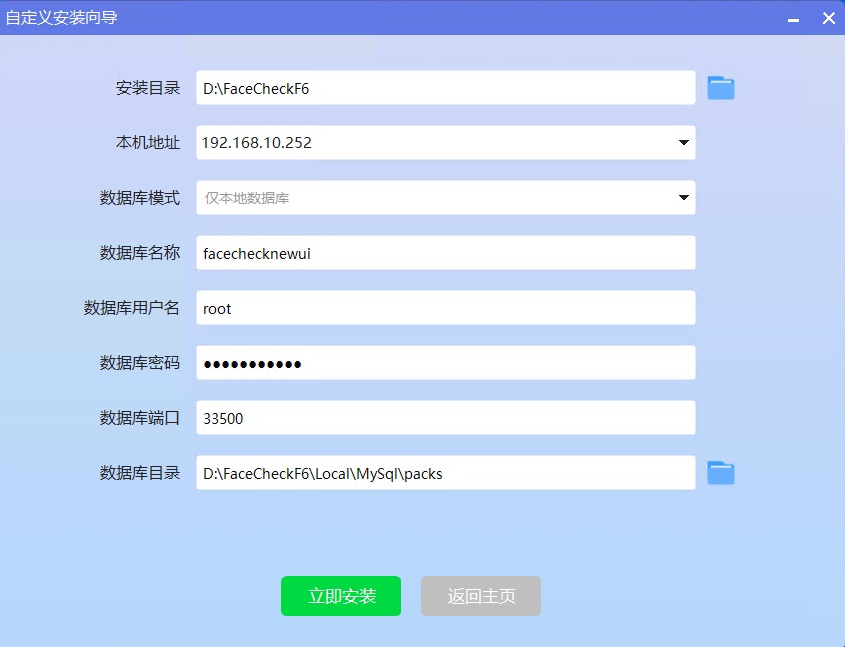Screen dimensions: 845x647
Task: Expand the 本机地址 dropdown arrow
Action: tap(684, 143)
